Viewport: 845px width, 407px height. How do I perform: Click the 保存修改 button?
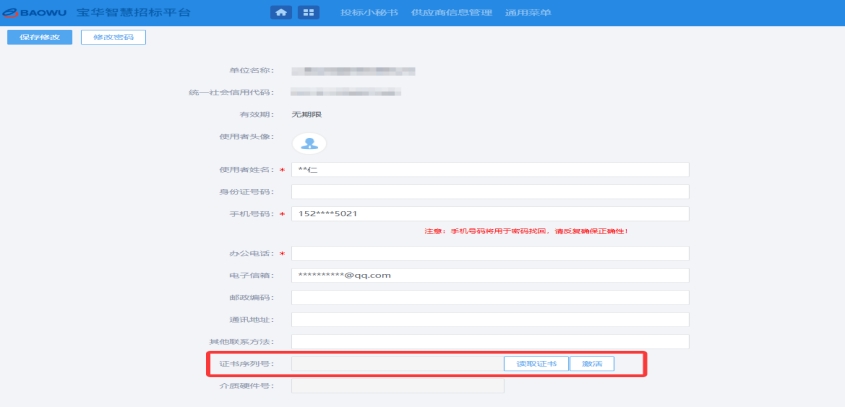pos(39,37)
